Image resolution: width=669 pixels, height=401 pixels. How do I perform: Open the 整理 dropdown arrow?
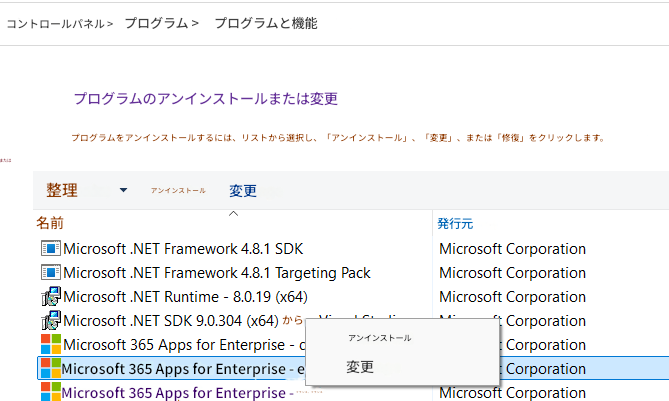123,190
